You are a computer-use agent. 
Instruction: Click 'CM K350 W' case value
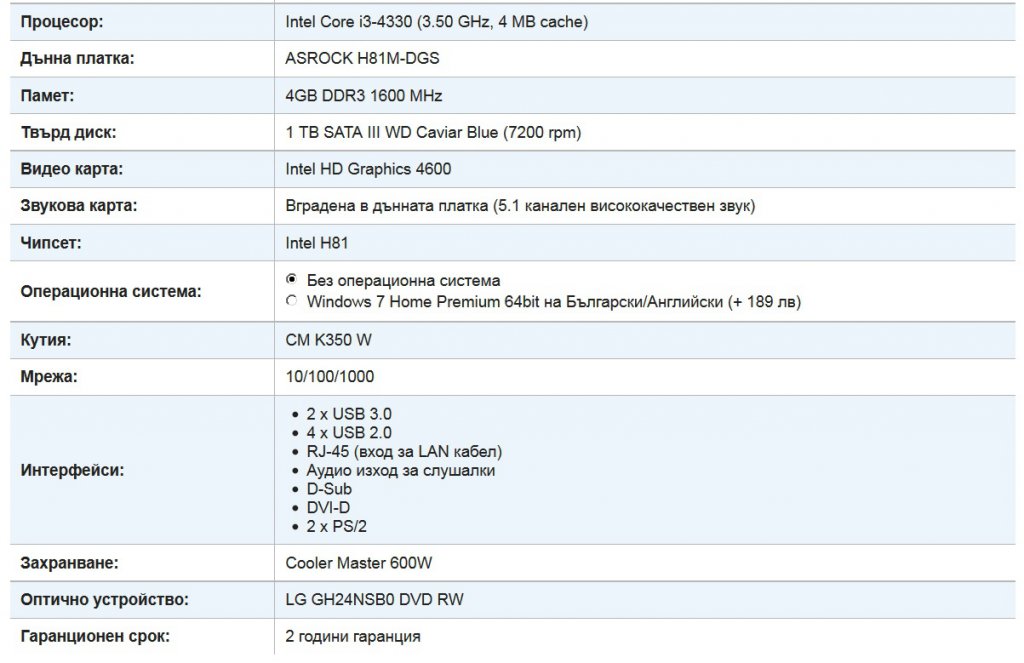click(x=328, y=340)
